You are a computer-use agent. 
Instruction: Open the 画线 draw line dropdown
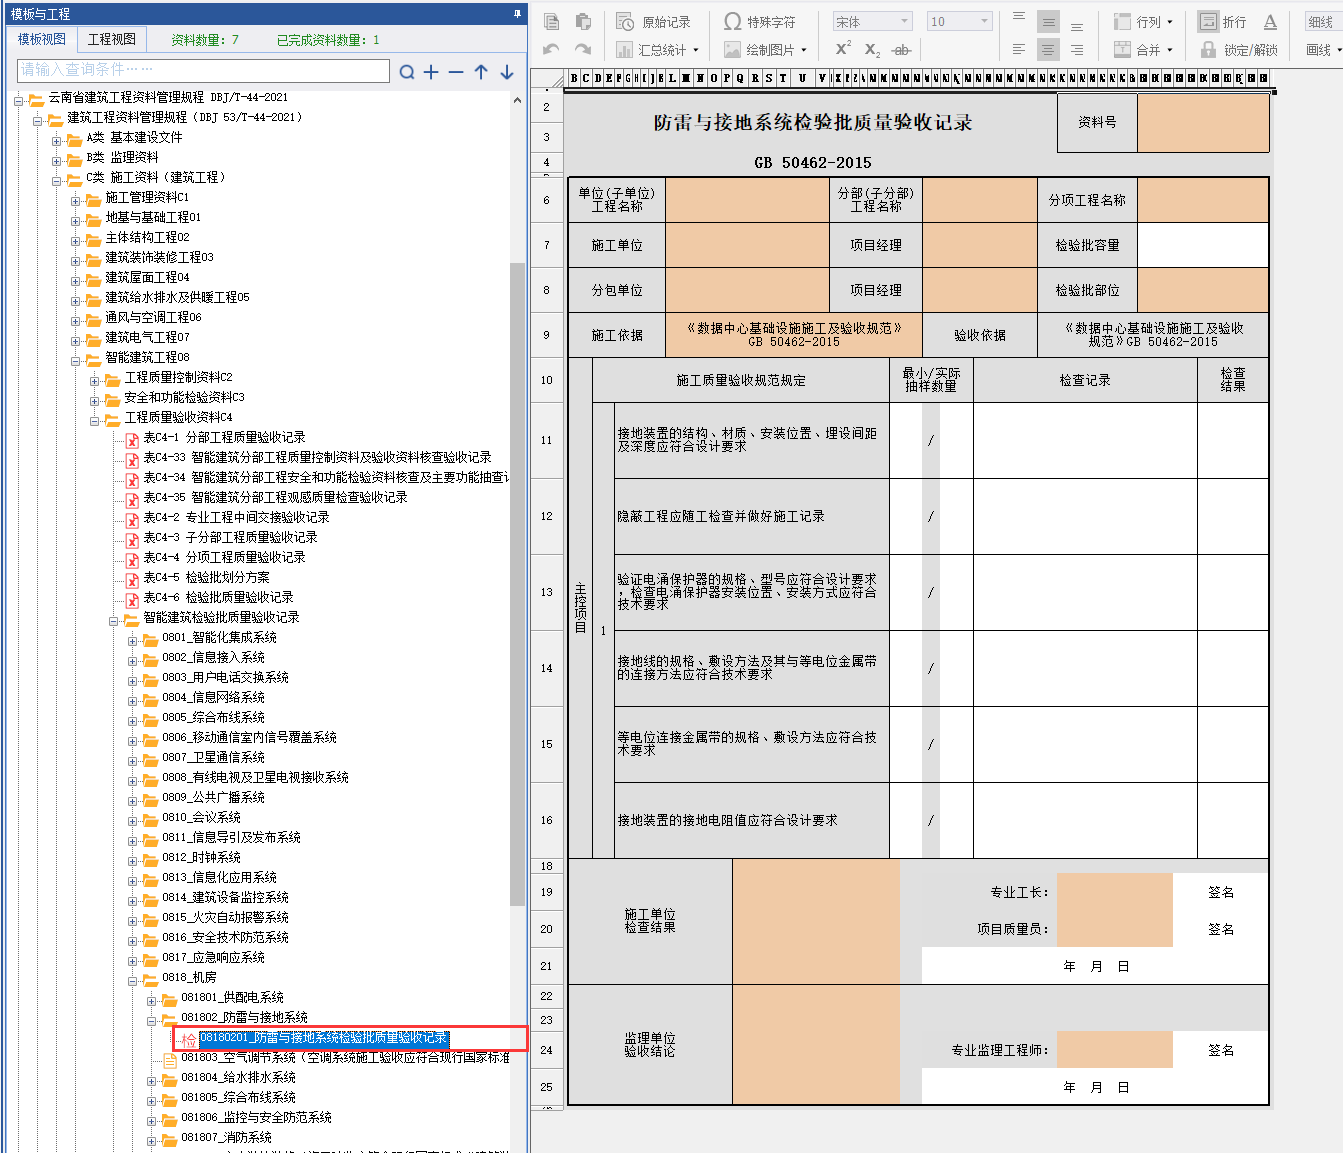pyautogui.click(x=1323, y=49)
